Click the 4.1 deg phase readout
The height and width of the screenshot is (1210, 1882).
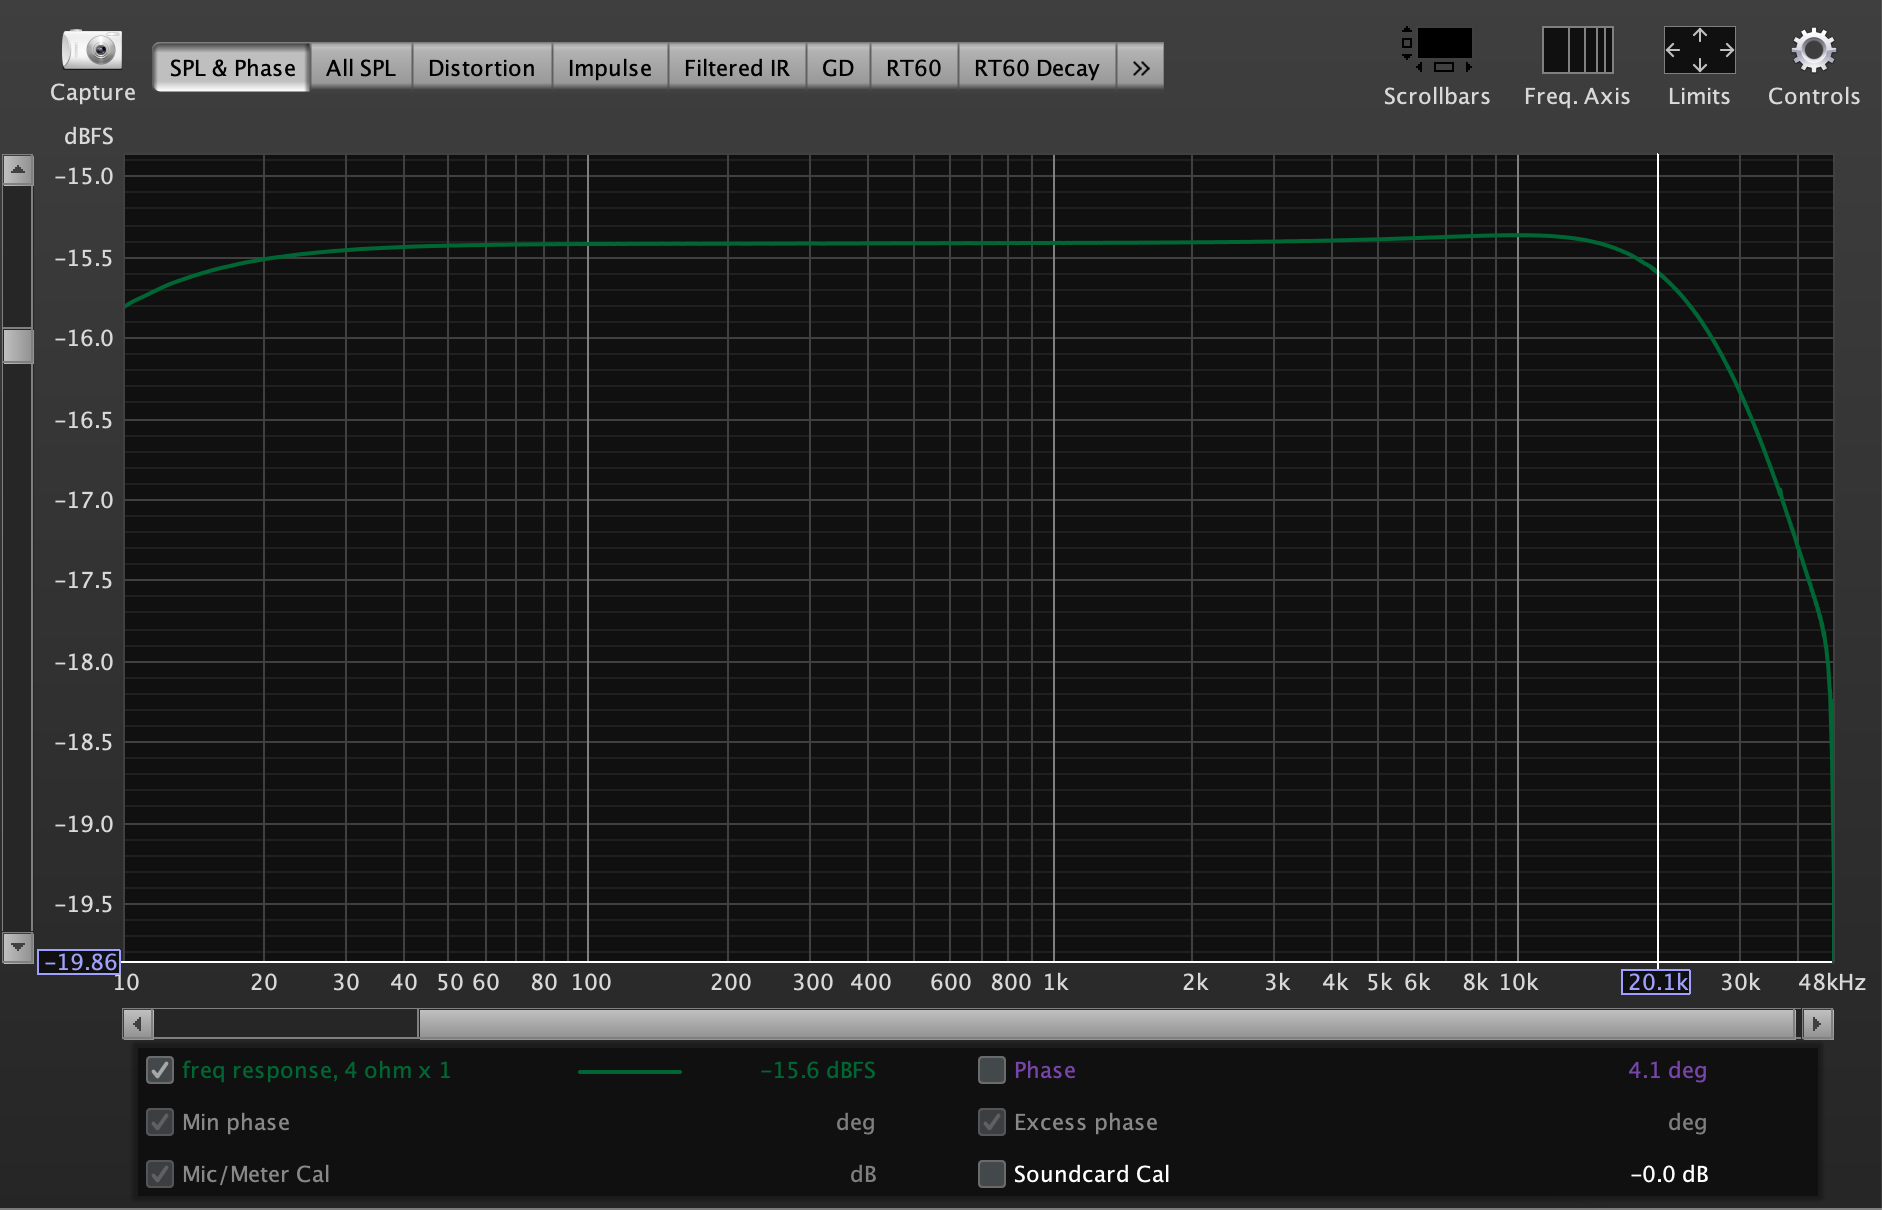click(1667, 1070)
